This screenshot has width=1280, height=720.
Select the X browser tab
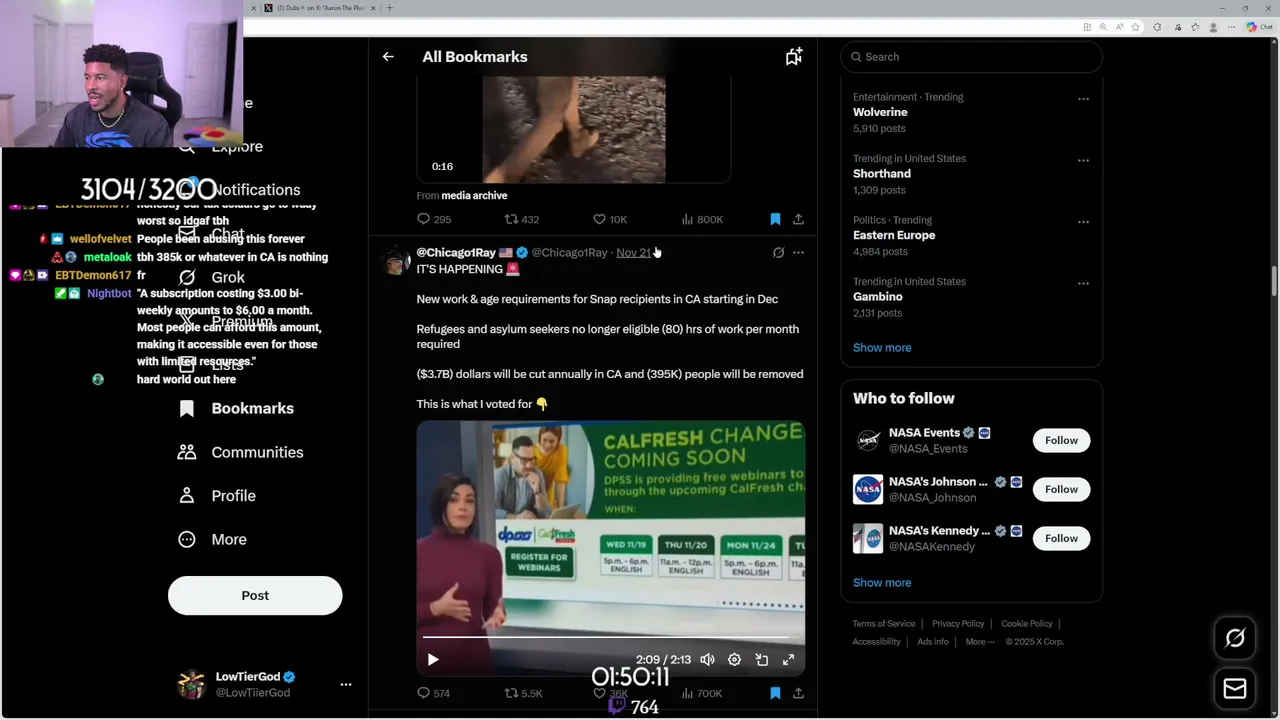coord(320,8)
